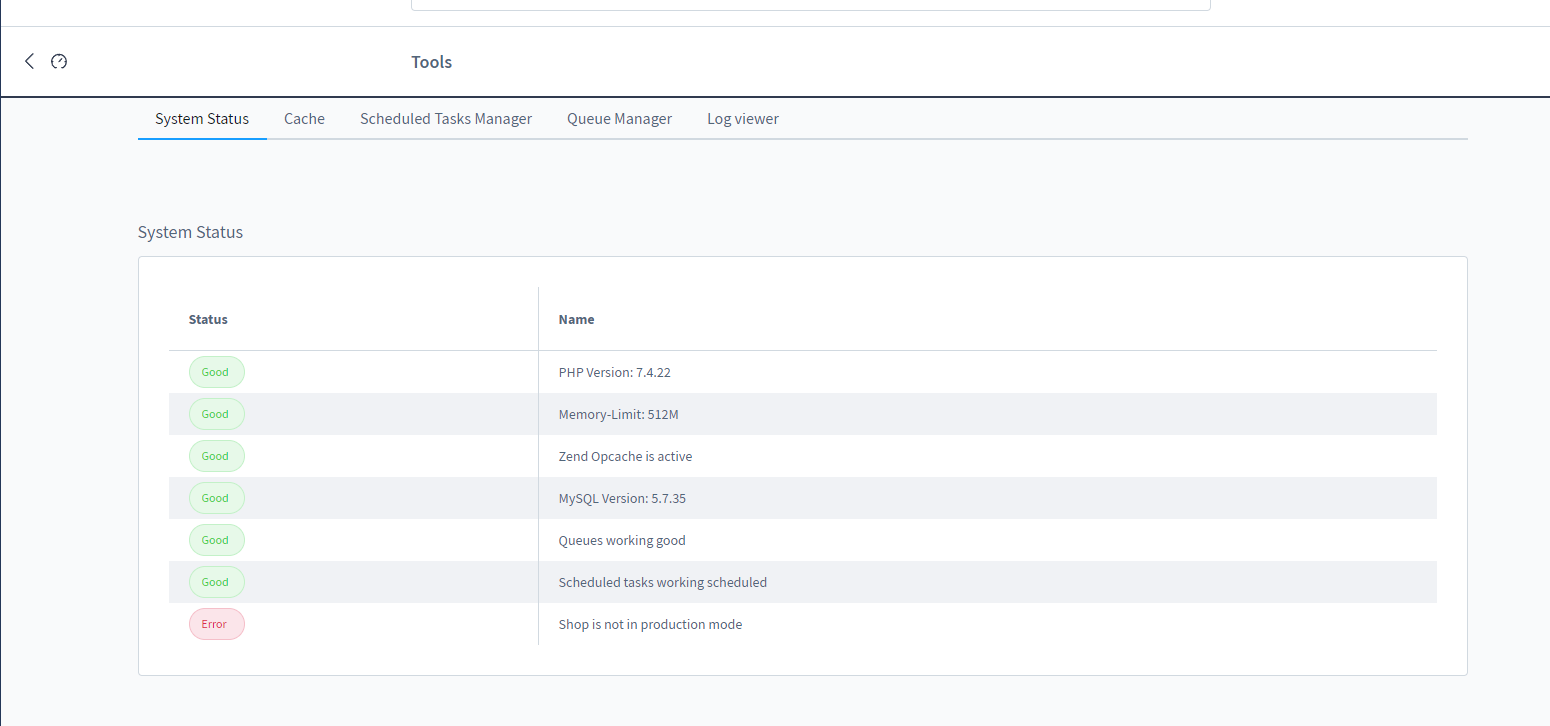Click the 'PHP Version: 7.4.22' entry
This screenshot has height=726, width=1550.
pos(614,372)
